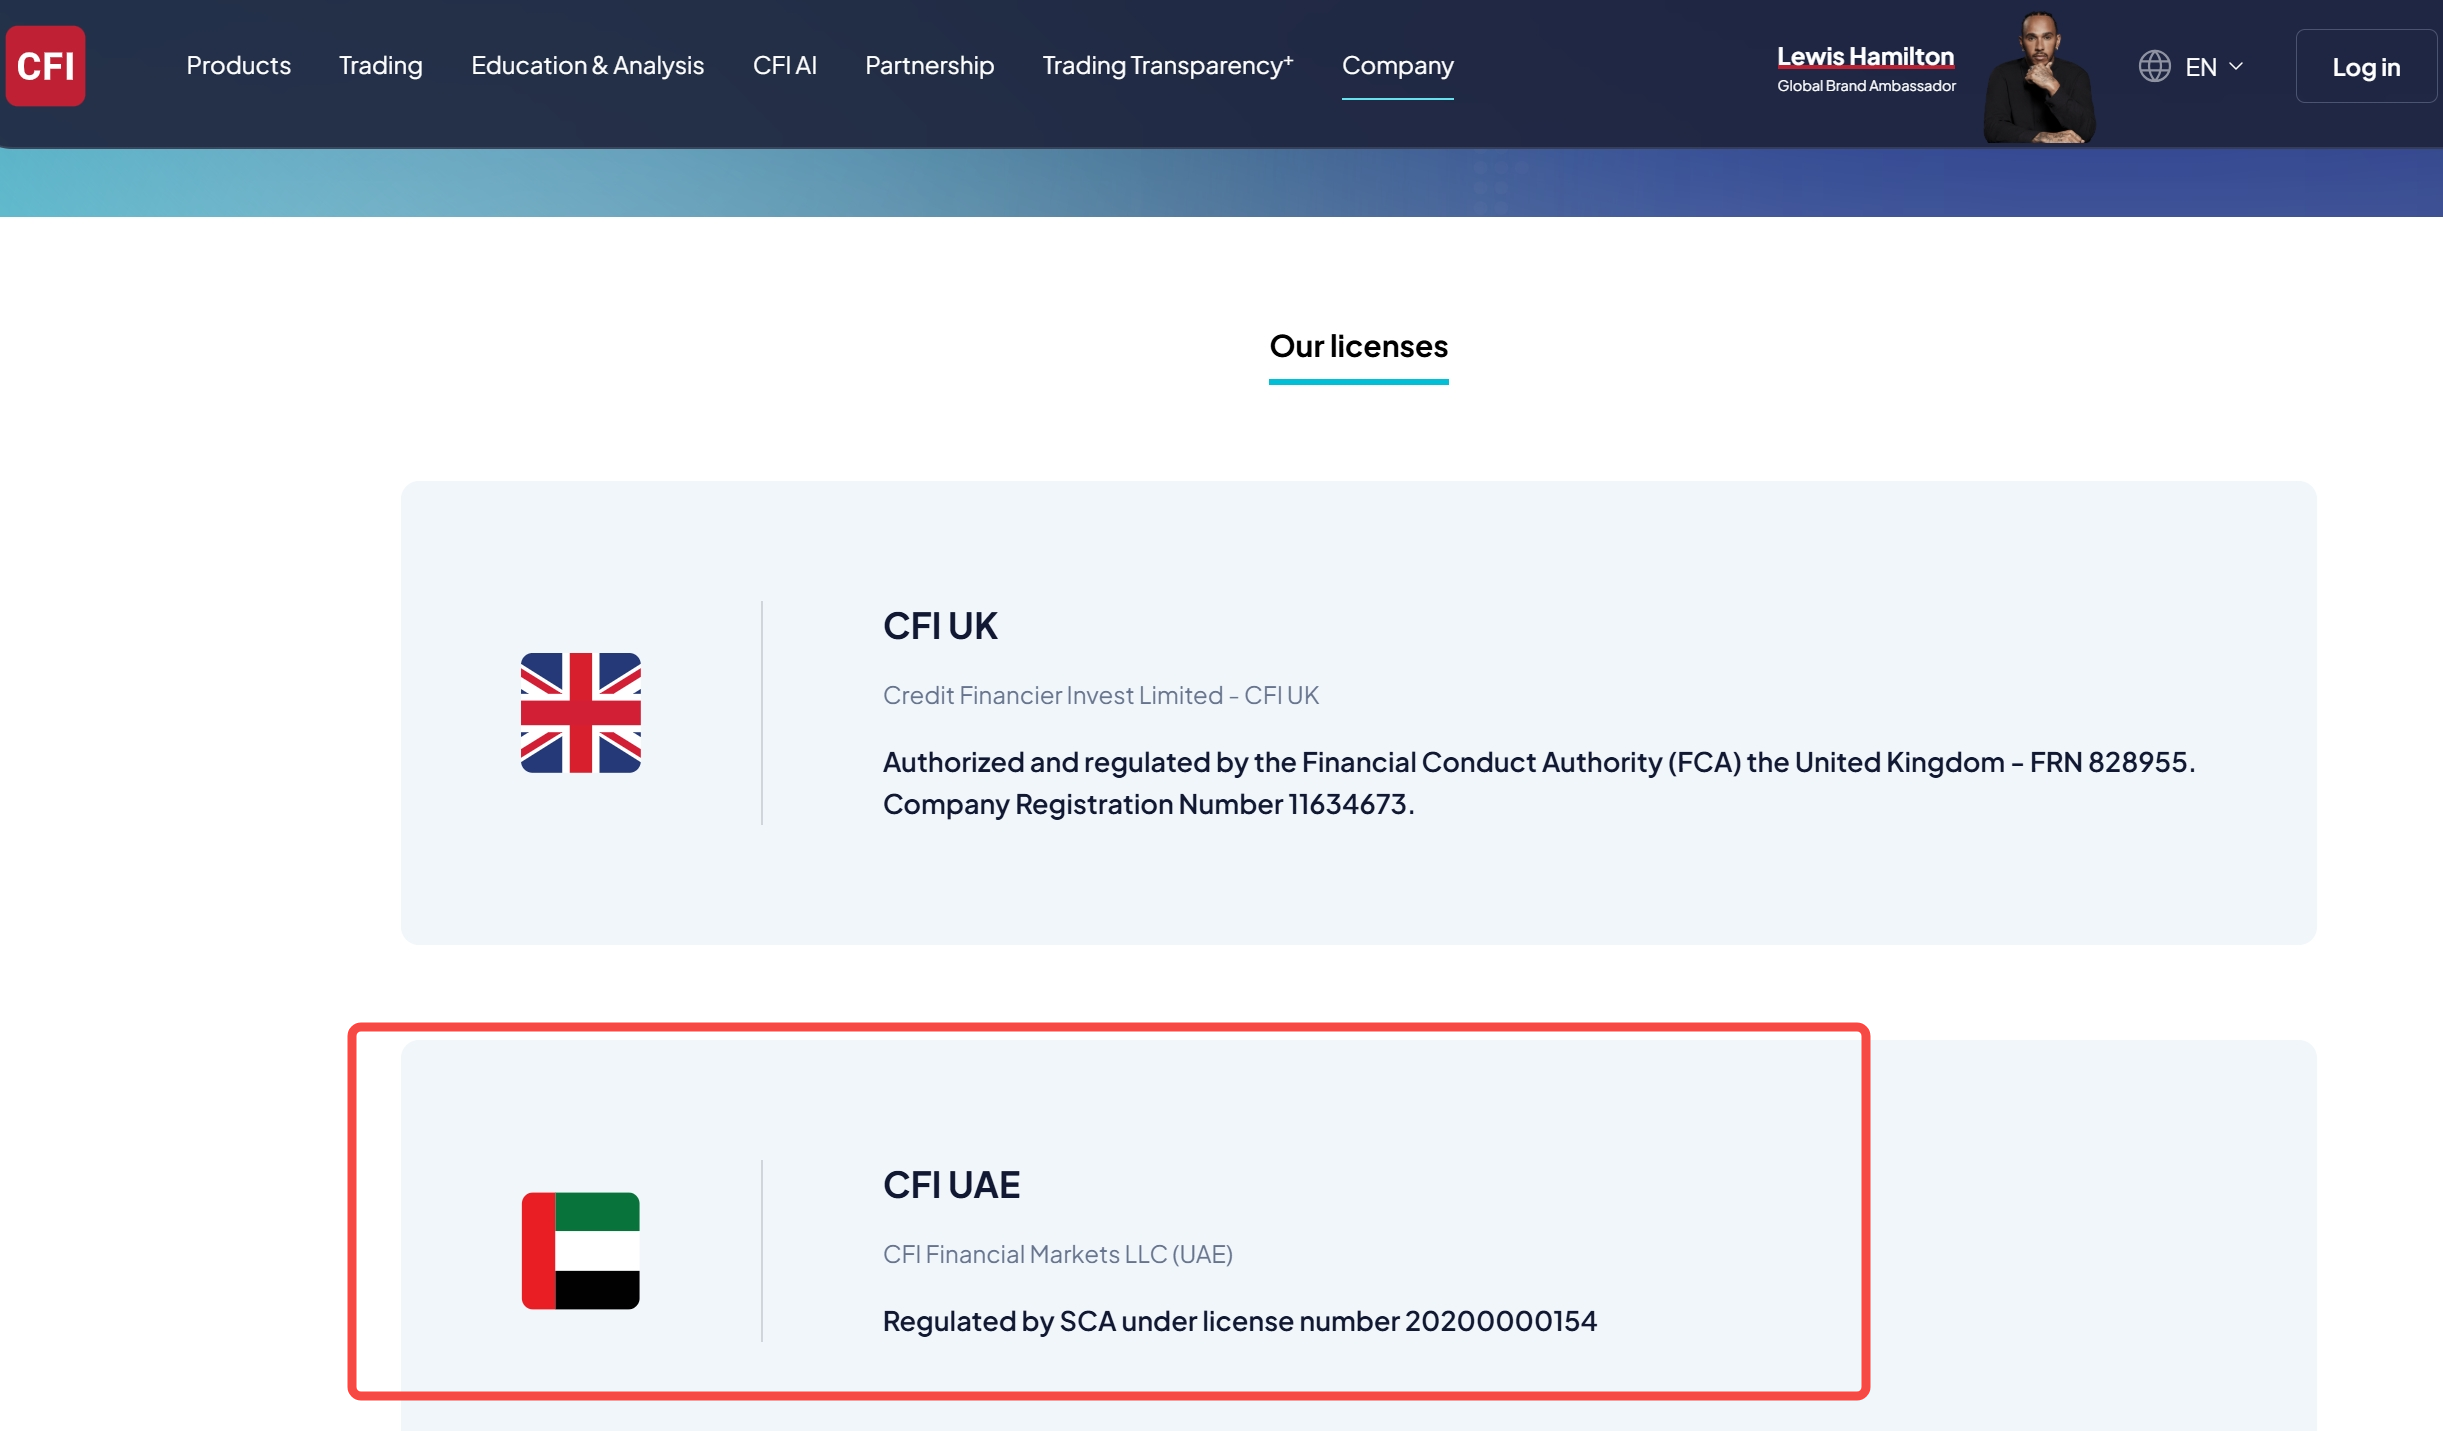Open Trading Transparency+ menu
This screenshot has height=1431, width=2443.
pyautogui.click(x=1168, y=66)
